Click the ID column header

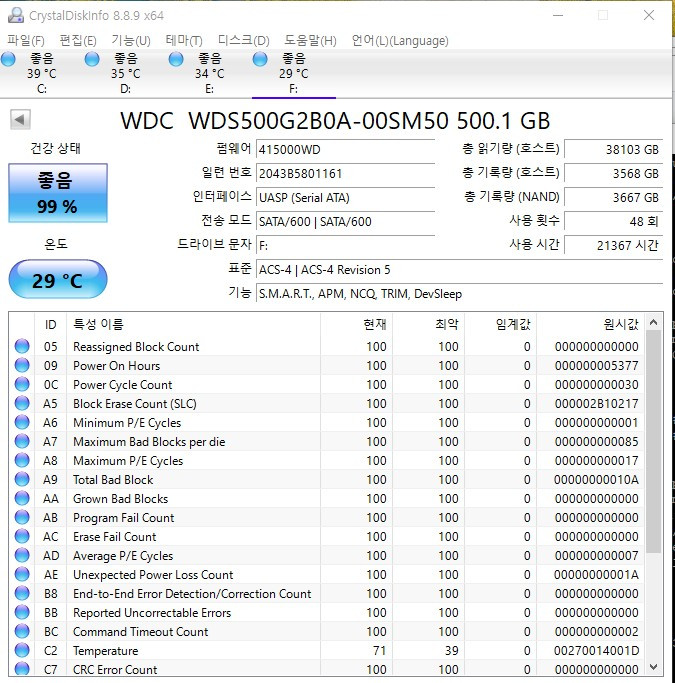51,325
